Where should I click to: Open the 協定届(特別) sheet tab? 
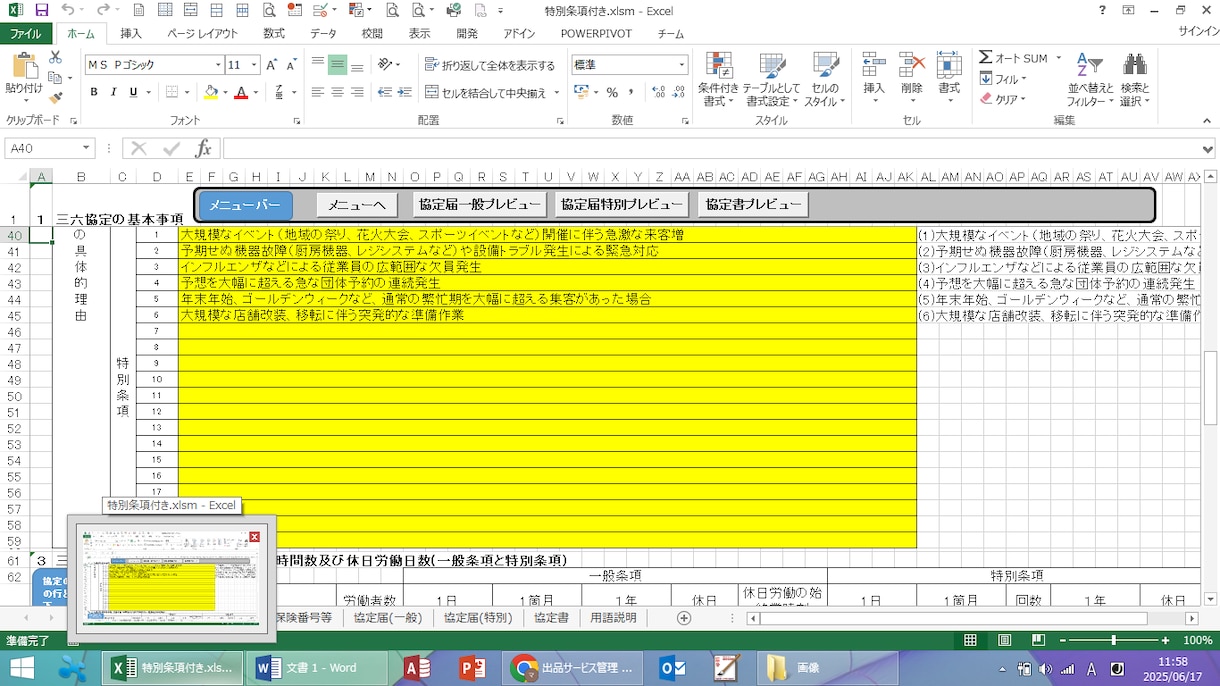478,618
